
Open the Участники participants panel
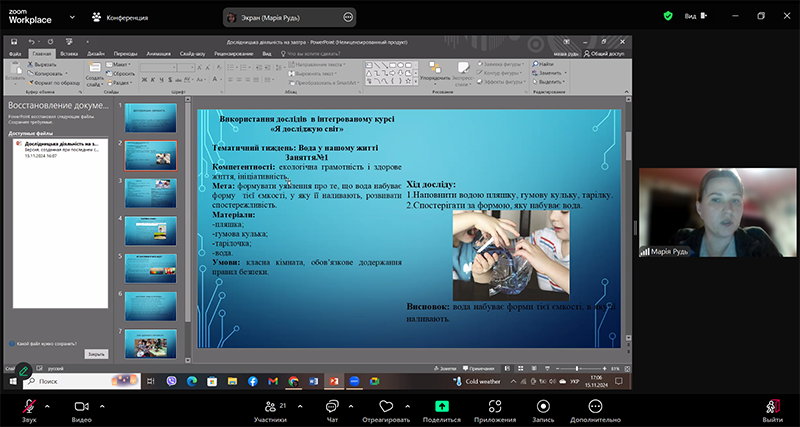pos(270,411)
